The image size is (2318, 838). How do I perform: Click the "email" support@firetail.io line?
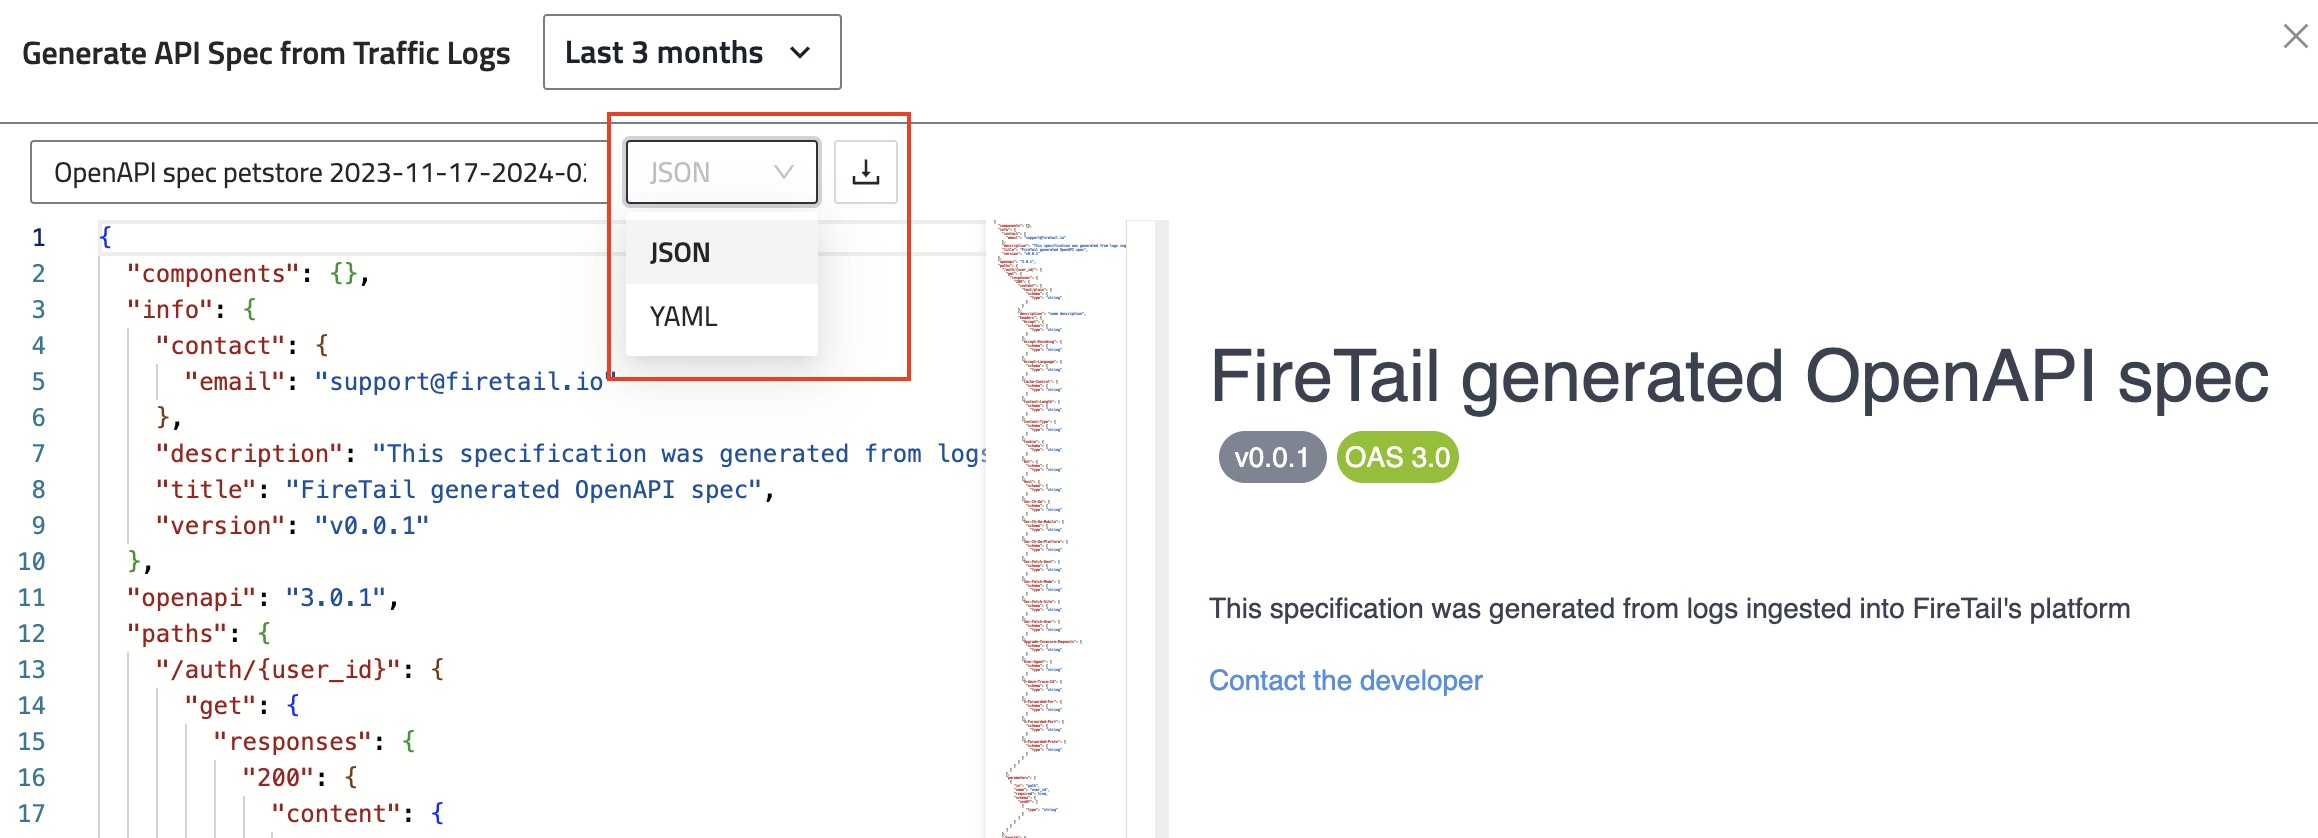pos(394,382)
